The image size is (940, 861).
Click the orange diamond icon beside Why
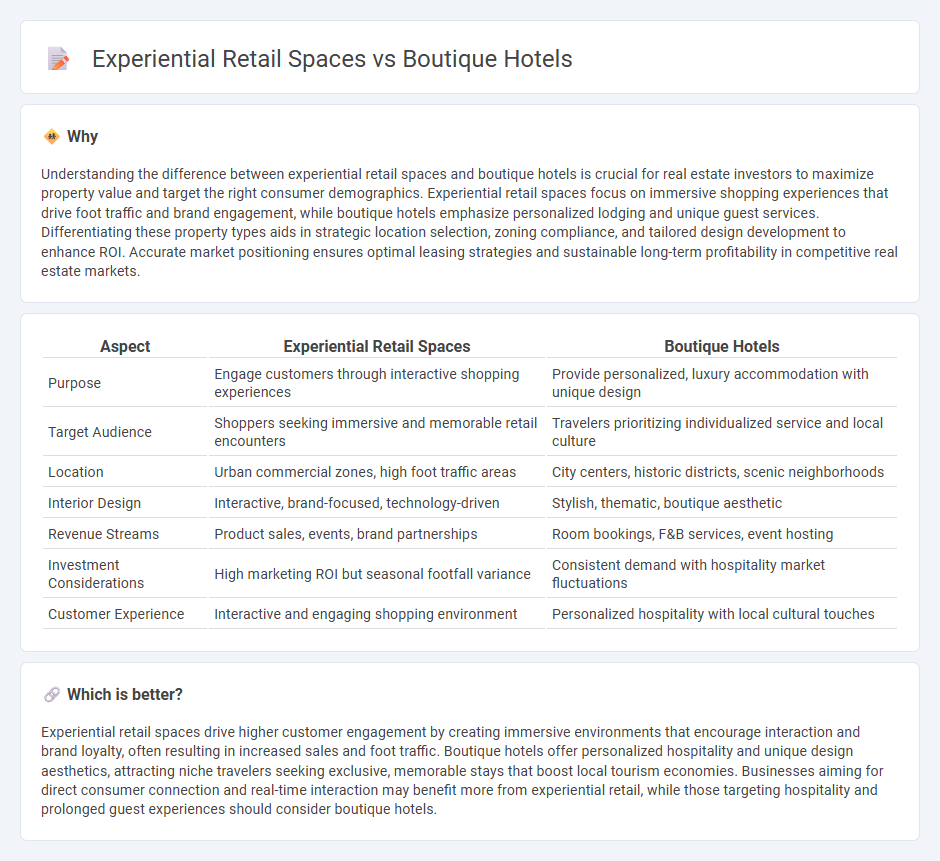52,137
